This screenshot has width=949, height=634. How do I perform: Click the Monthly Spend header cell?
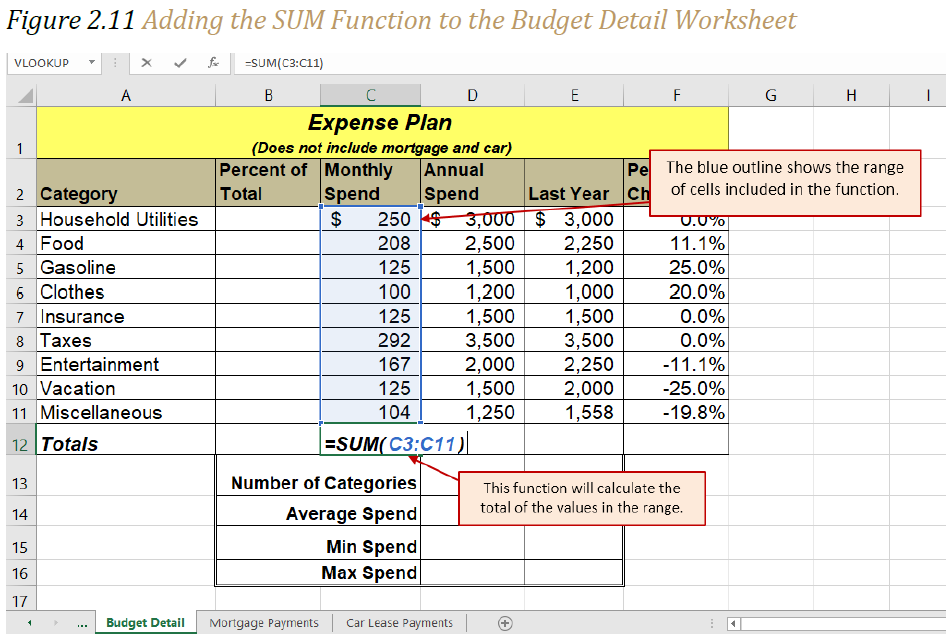[370, 182]
